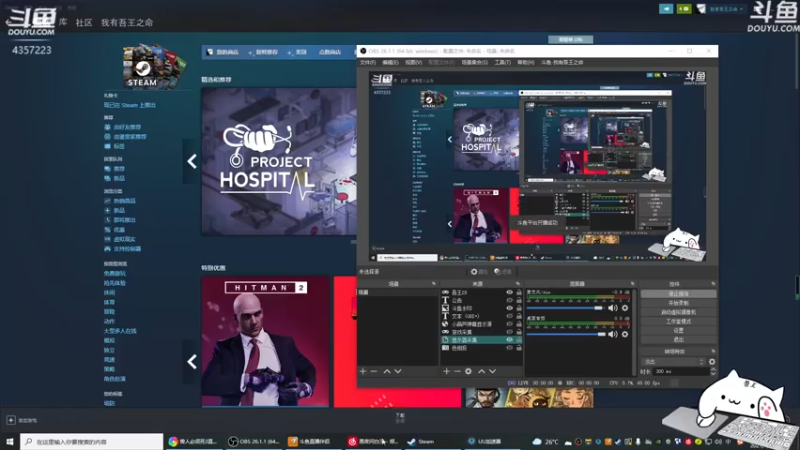
Task: Open Chrome from the taskbar
Action: point(194,441)
